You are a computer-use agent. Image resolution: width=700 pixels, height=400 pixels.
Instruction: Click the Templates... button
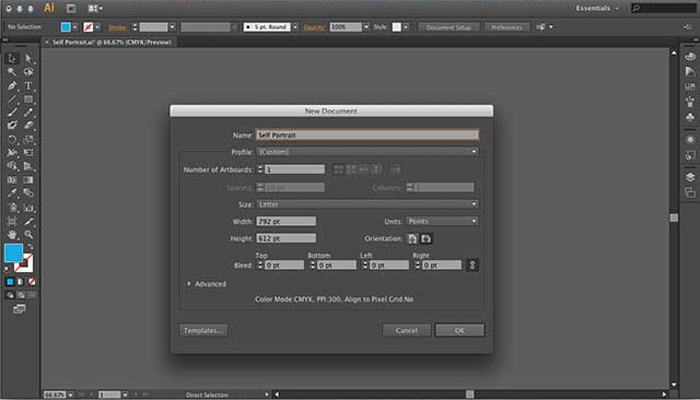click(203, 330)
